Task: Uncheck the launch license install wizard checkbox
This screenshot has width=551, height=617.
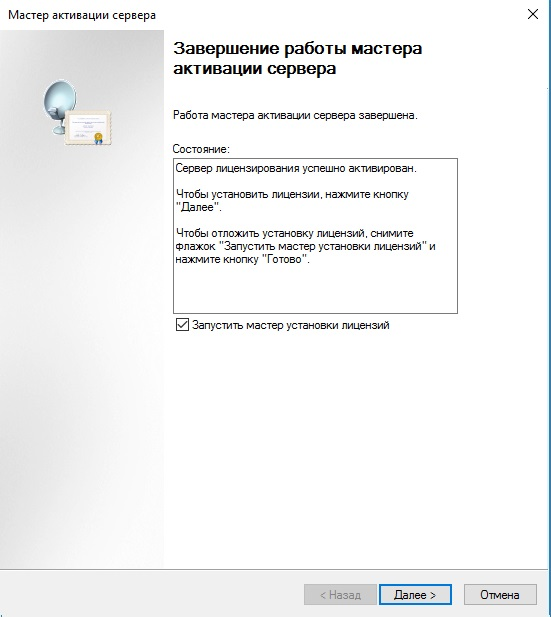Action: [x=182, y=325]
